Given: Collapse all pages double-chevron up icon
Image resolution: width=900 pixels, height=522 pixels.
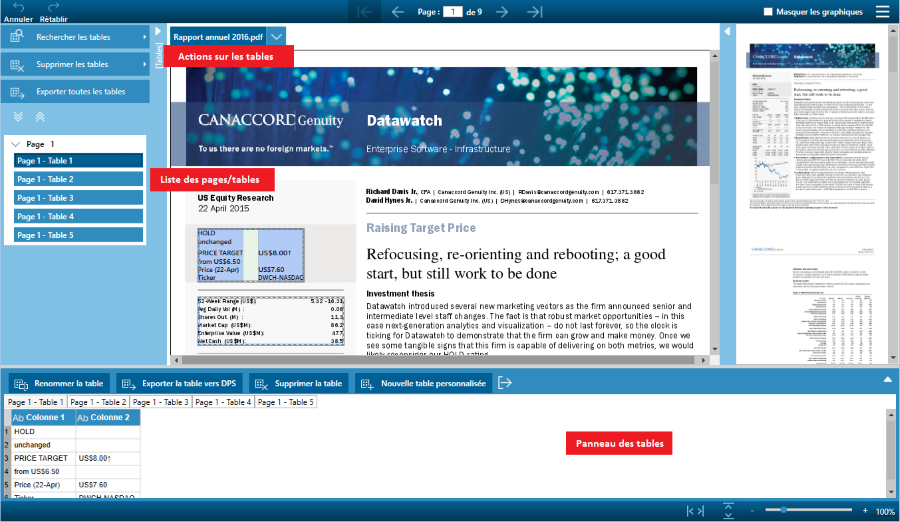Looking at the screenshot, I should click(x=40, y=117).
